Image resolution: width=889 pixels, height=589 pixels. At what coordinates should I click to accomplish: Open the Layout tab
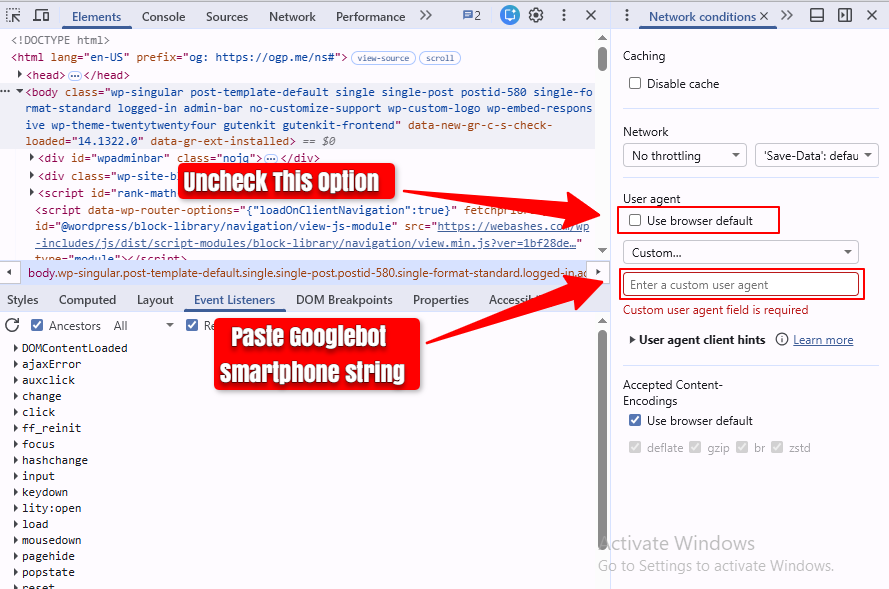[x=155, y=300]
